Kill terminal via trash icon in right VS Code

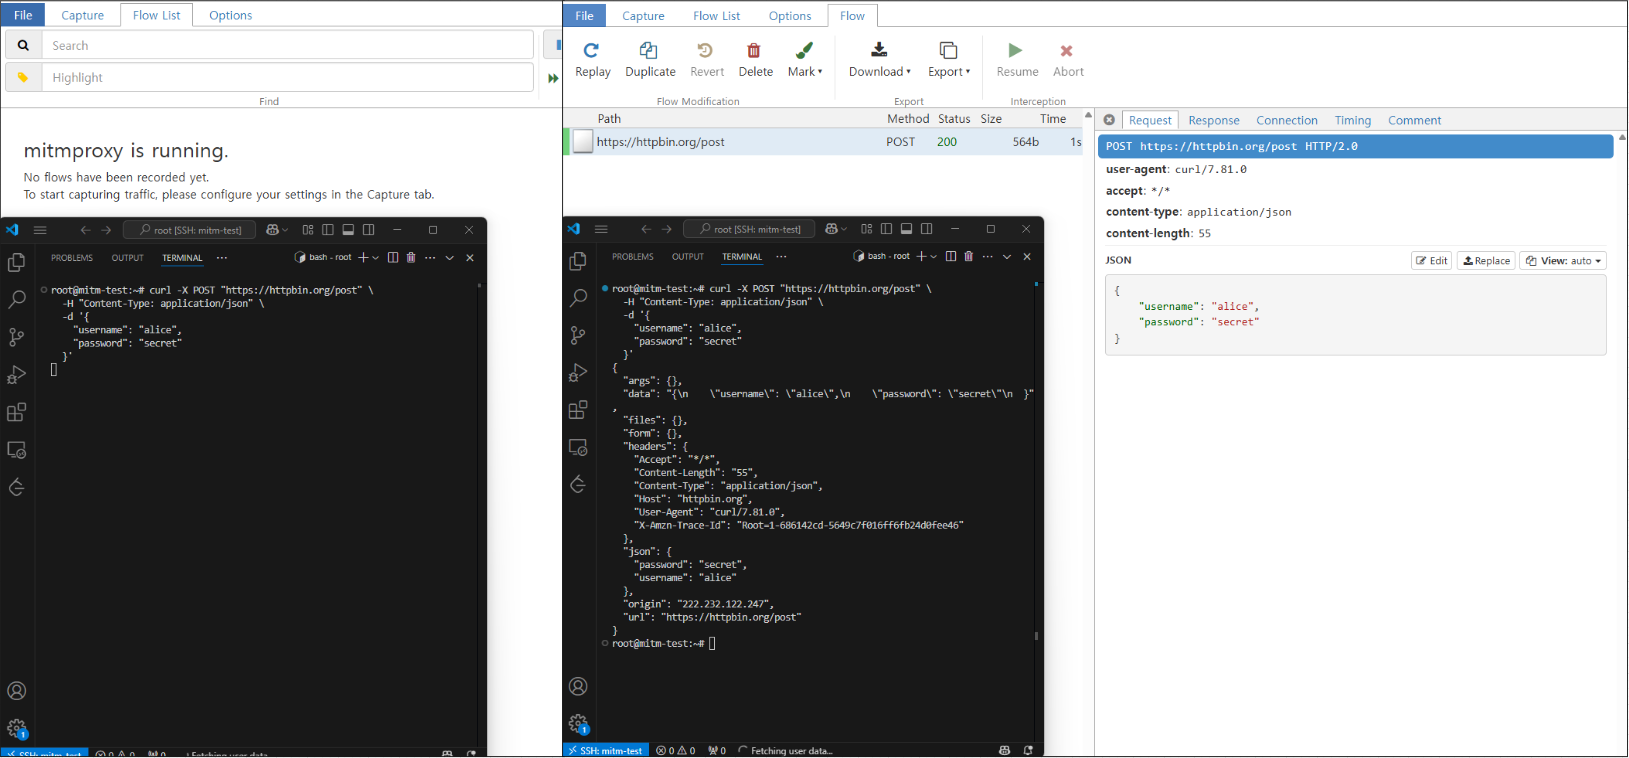click(968, 256)
